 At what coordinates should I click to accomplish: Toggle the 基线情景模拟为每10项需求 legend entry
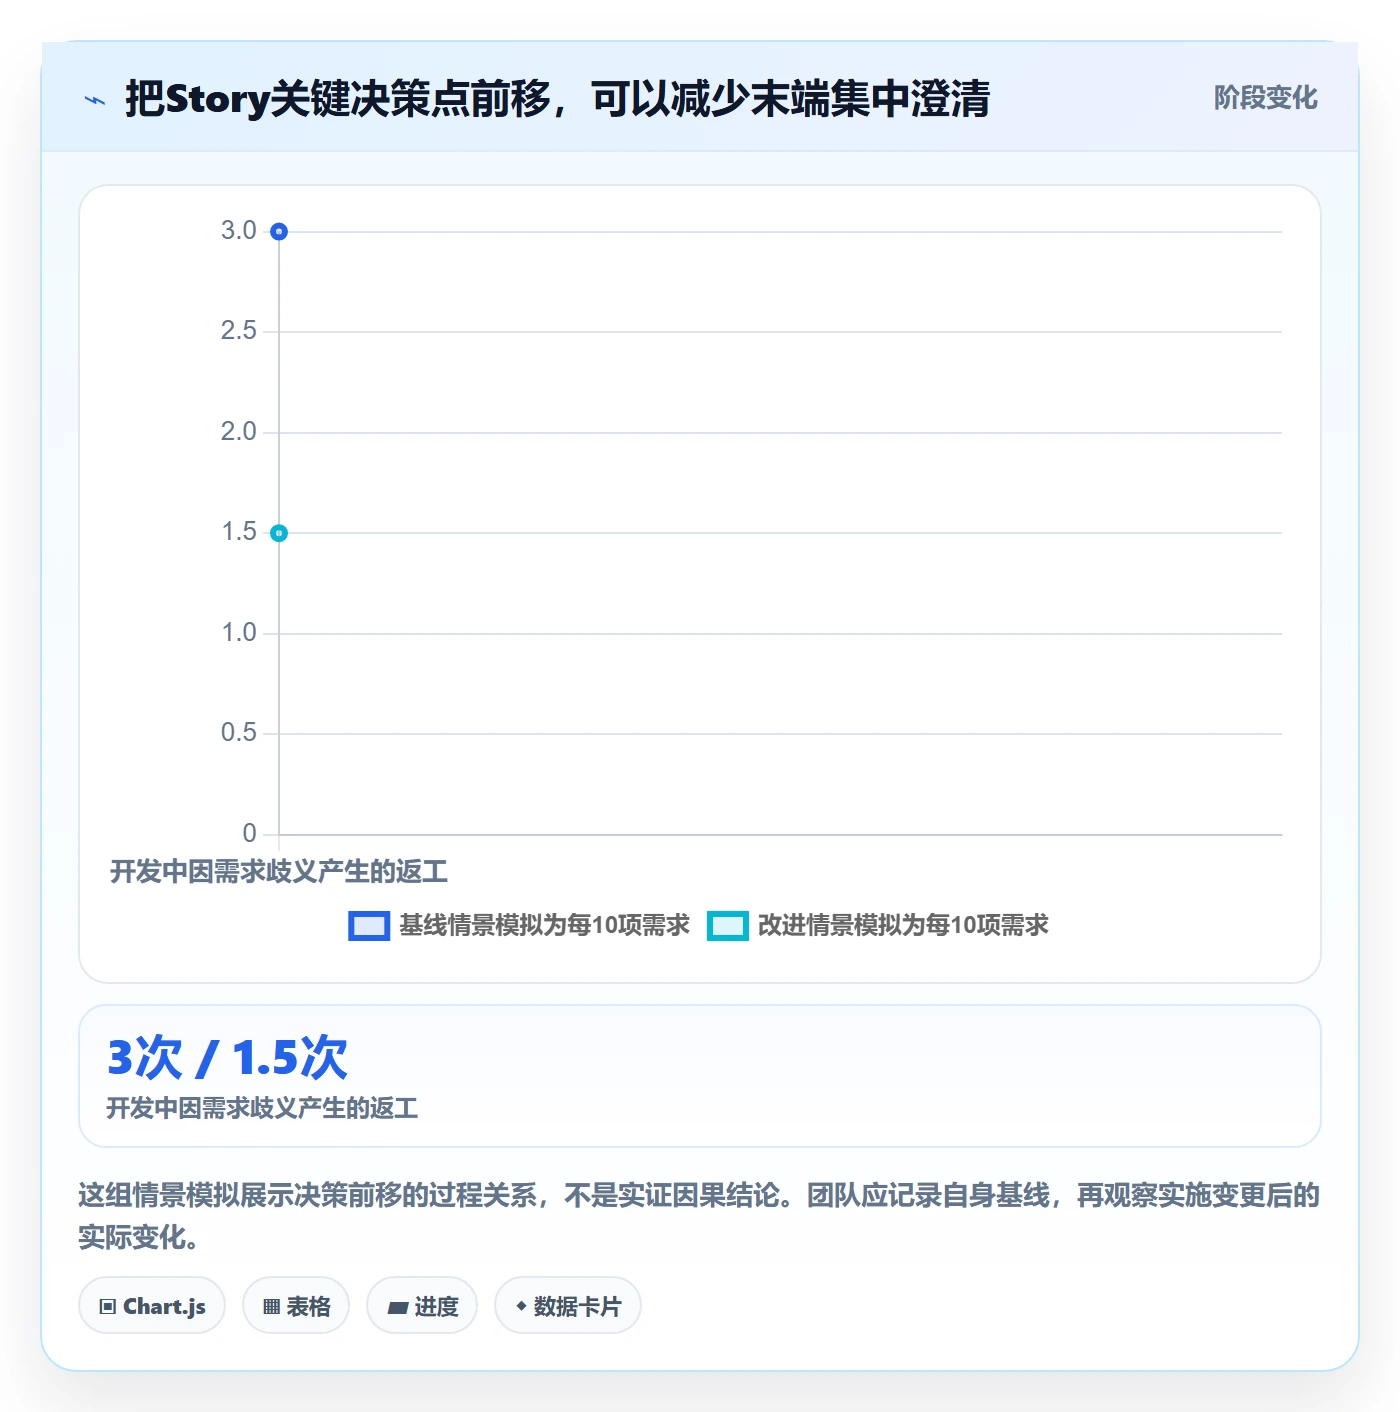519,926
